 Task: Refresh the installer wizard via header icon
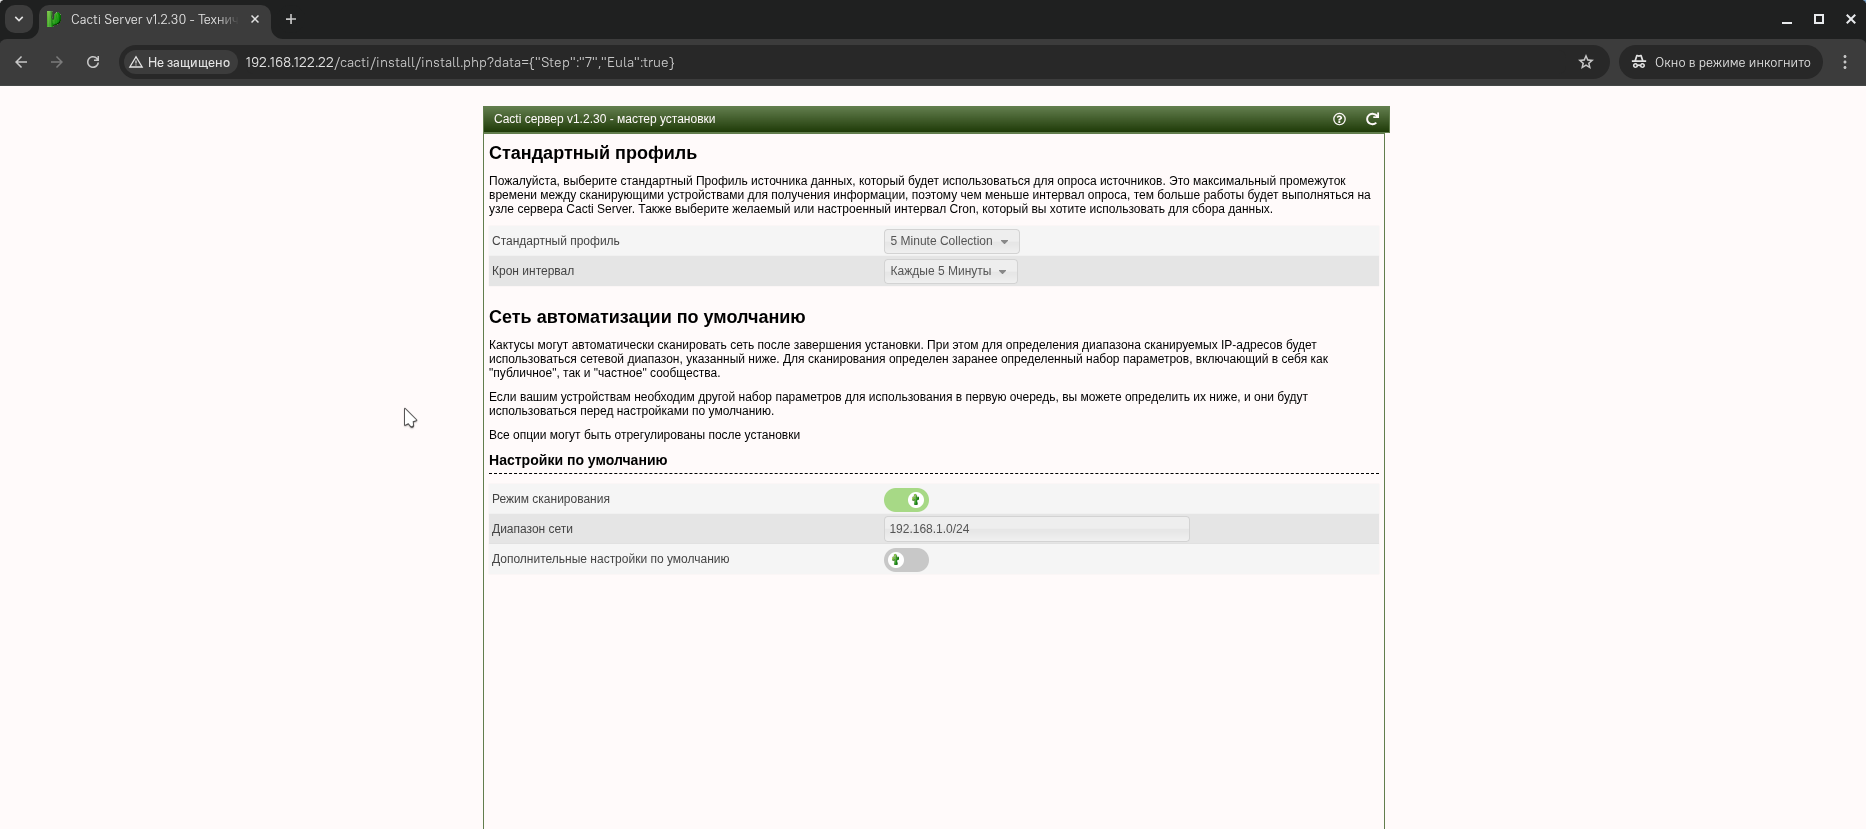tap(1372, 119)
